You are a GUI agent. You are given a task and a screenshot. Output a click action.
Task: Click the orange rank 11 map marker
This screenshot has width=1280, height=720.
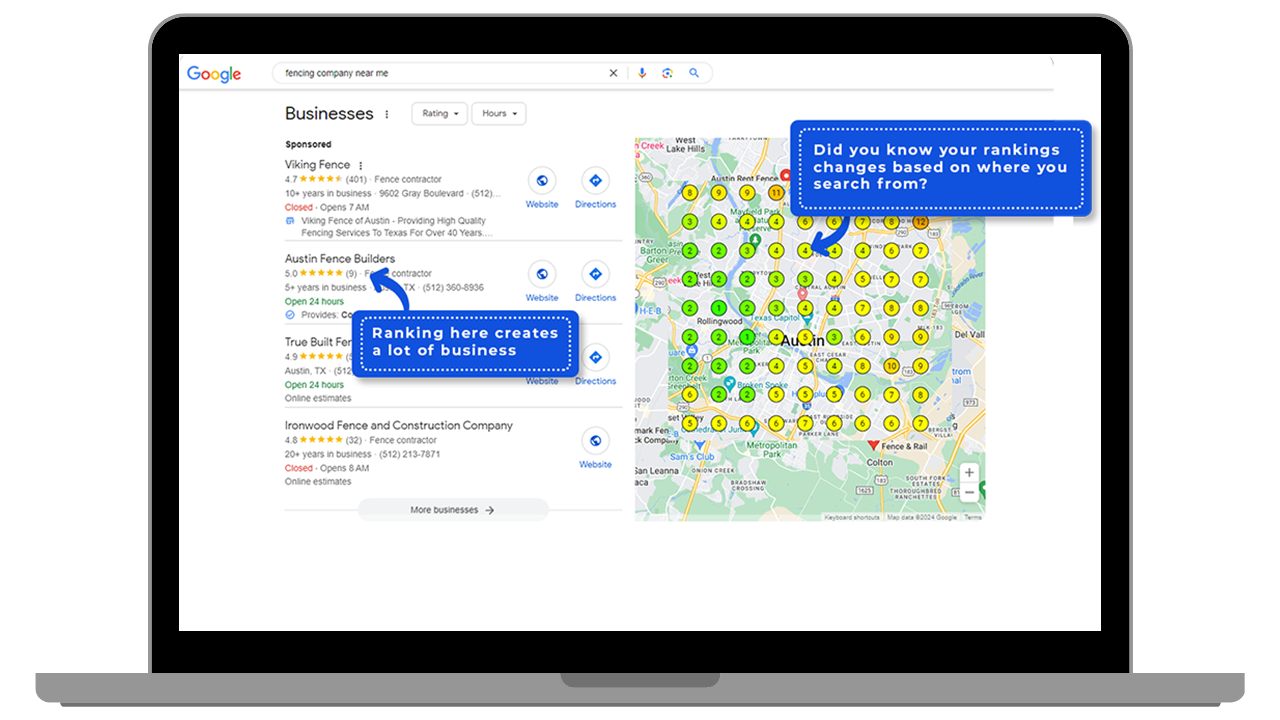pyautogui.click(x=776, y=192)
